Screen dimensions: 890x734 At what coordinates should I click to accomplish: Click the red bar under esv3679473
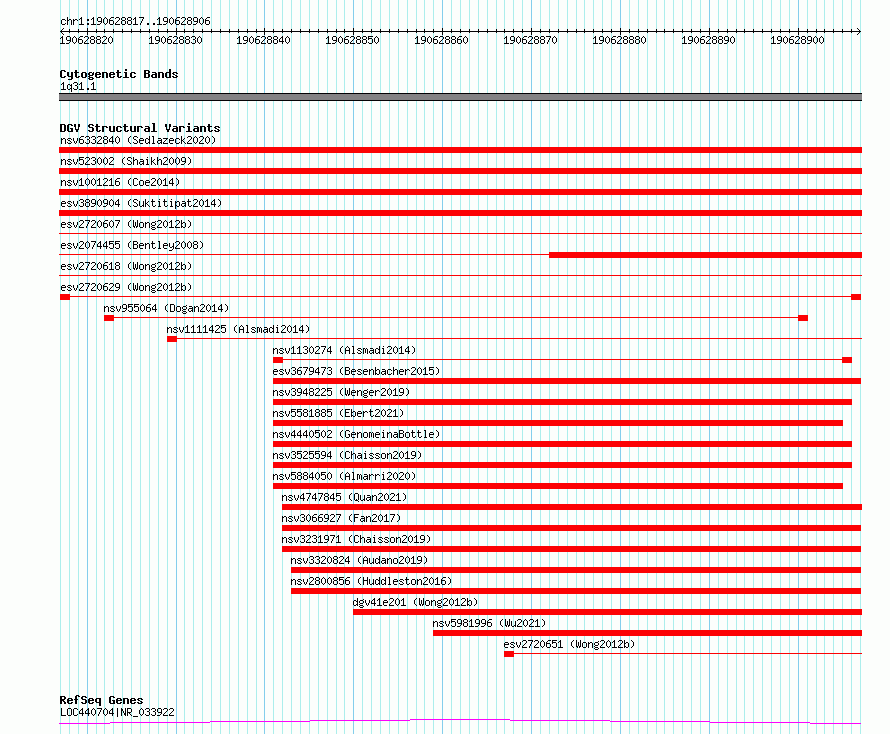click(567, 381)
